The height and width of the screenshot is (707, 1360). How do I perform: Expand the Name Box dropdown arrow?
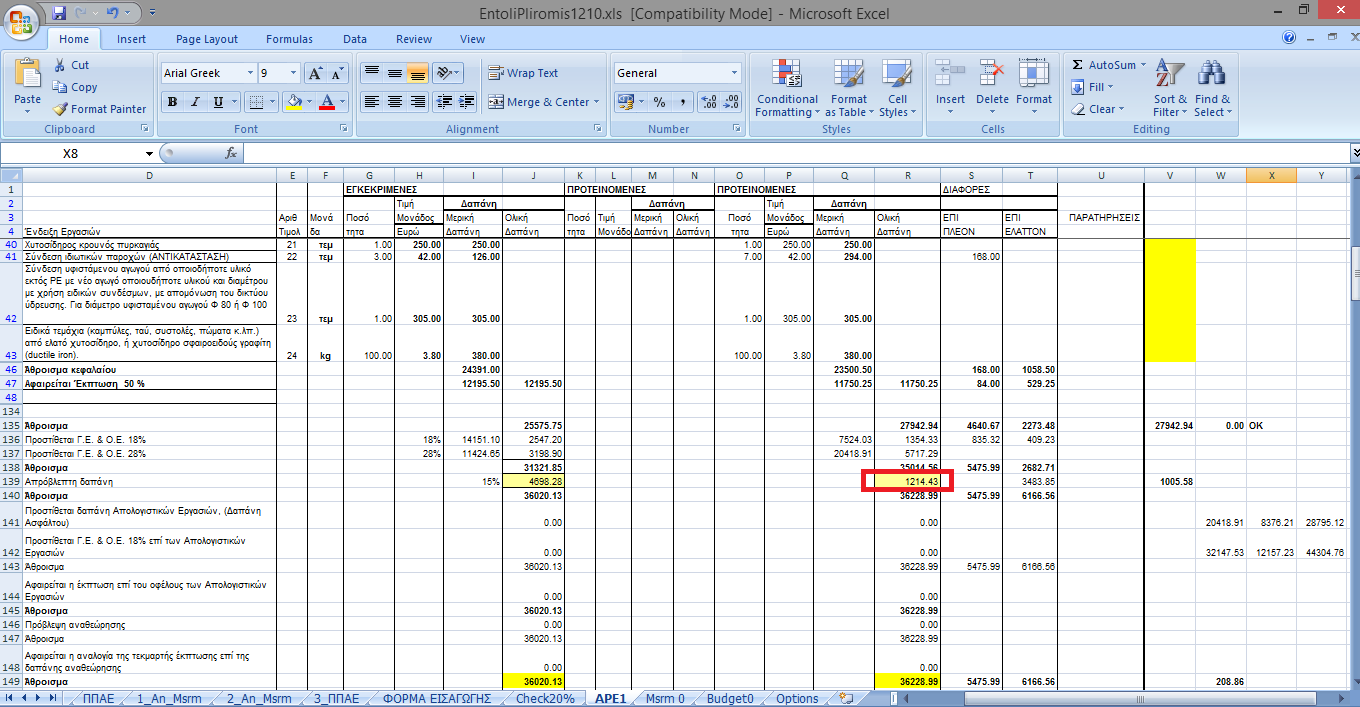coord(149,153)
